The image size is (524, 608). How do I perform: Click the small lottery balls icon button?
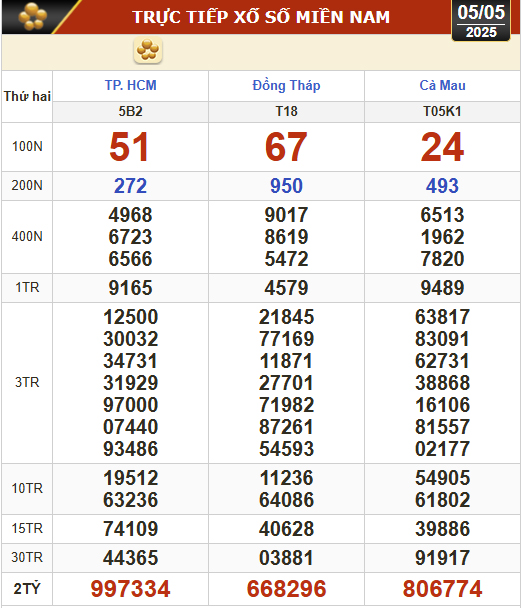pos(148,50)
